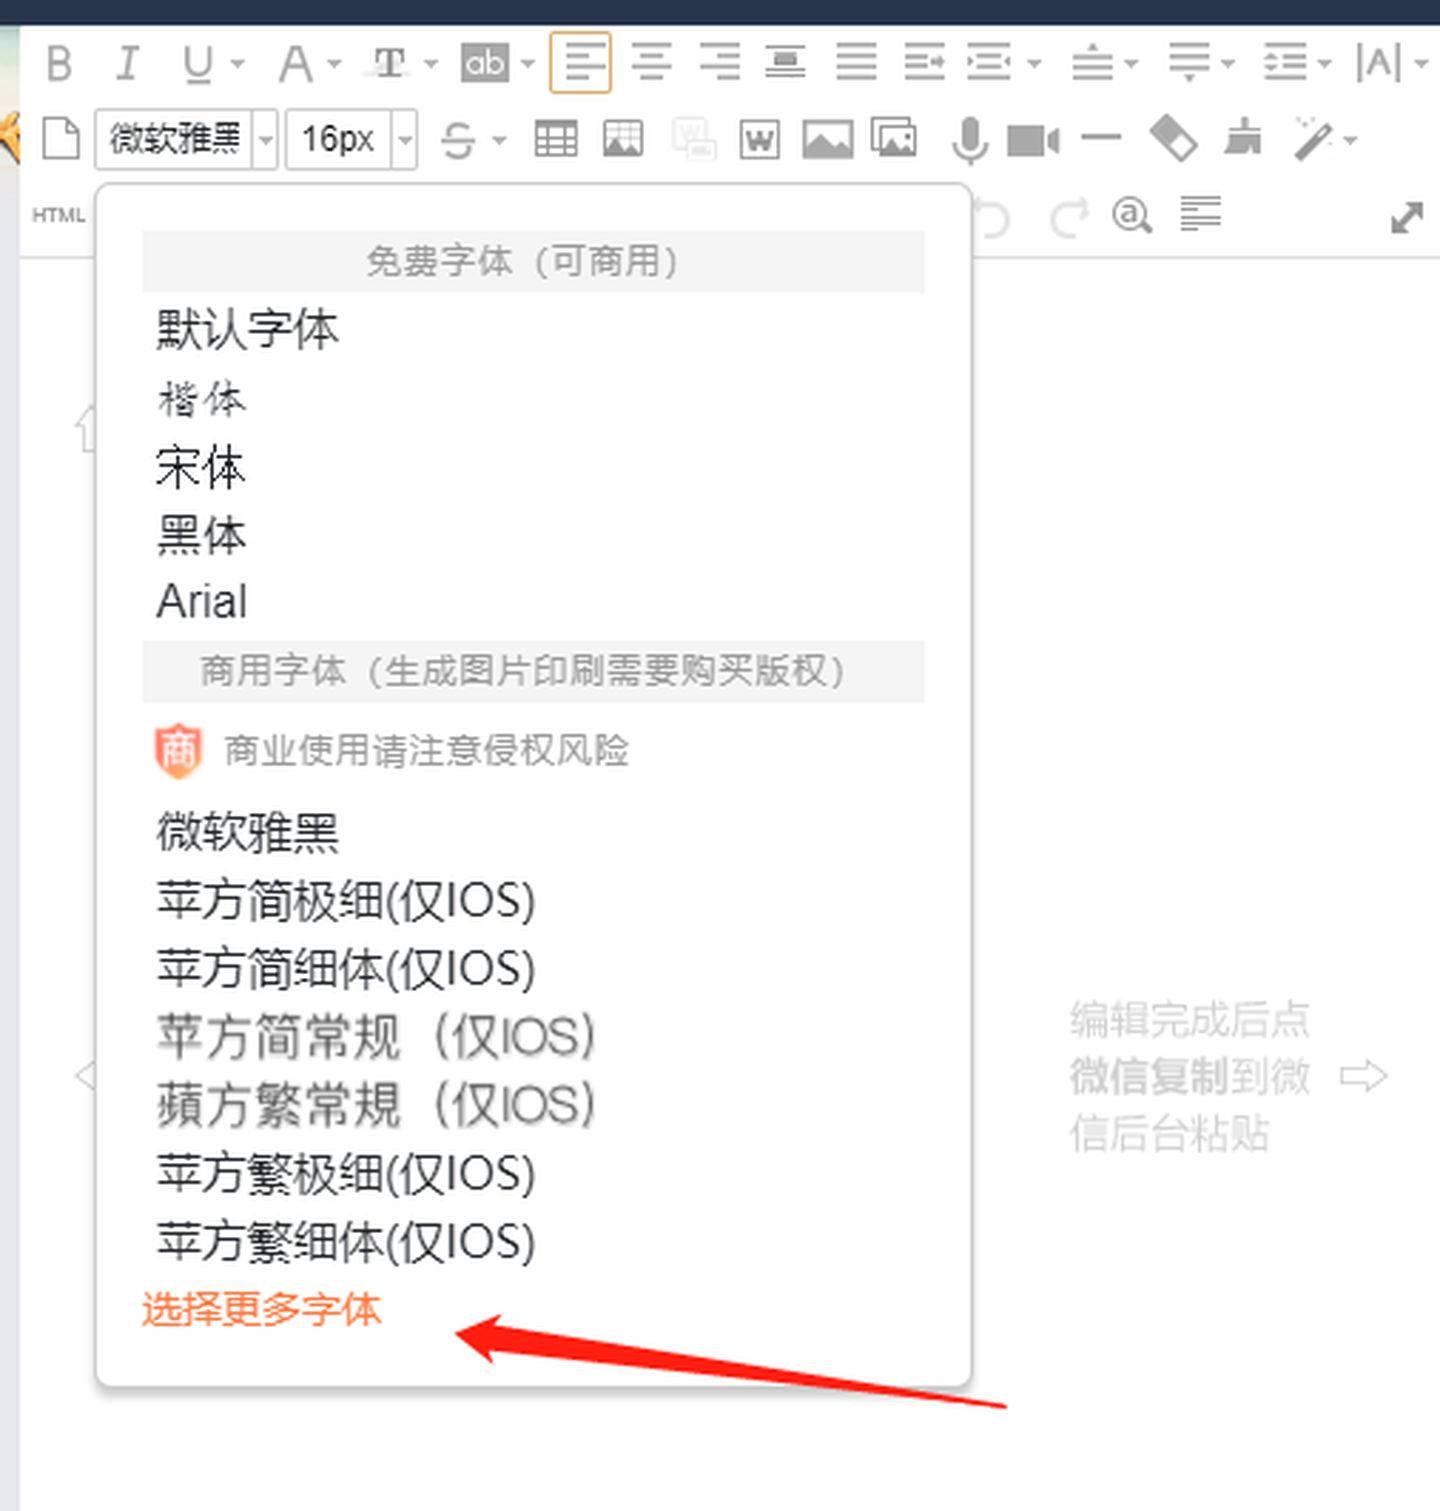Click the table with image icon
The image size is (1440, 1511).
pos(623,139)
